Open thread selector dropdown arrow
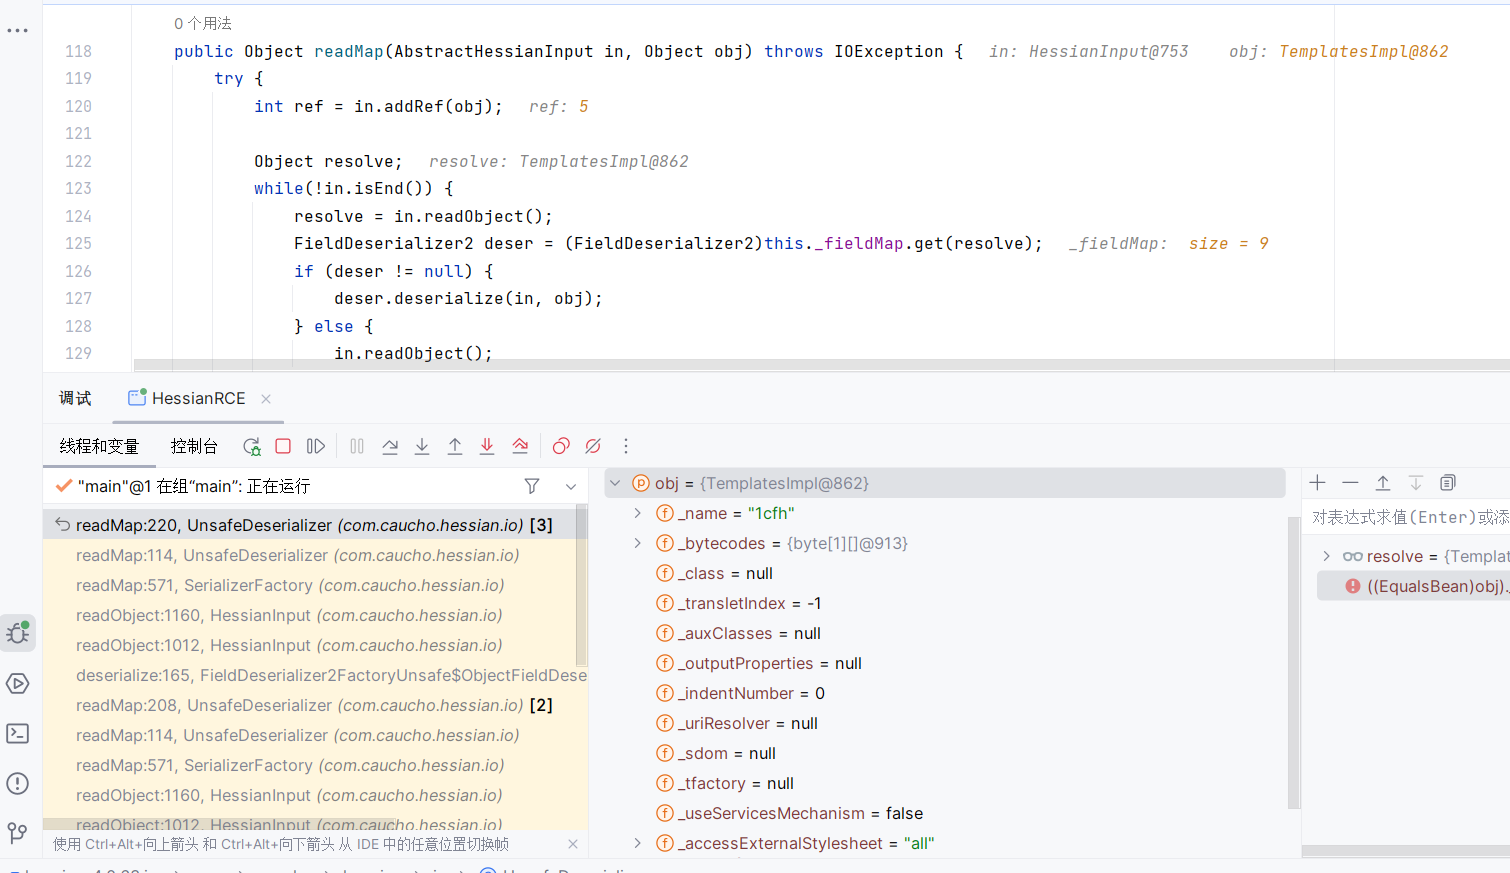This screenshot has width=1510, height=873. click(x=571, y=486)
